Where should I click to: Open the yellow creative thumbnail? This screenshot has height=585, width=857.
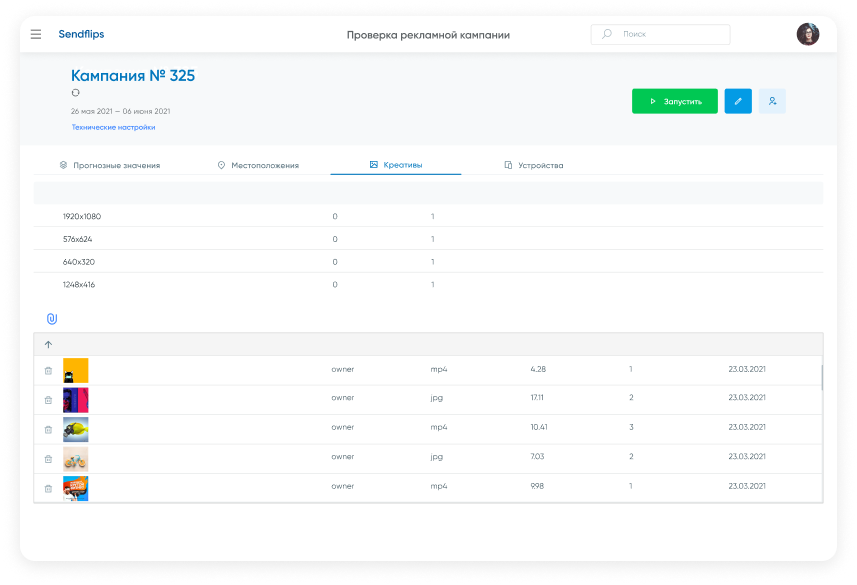(x=76, y=370)
